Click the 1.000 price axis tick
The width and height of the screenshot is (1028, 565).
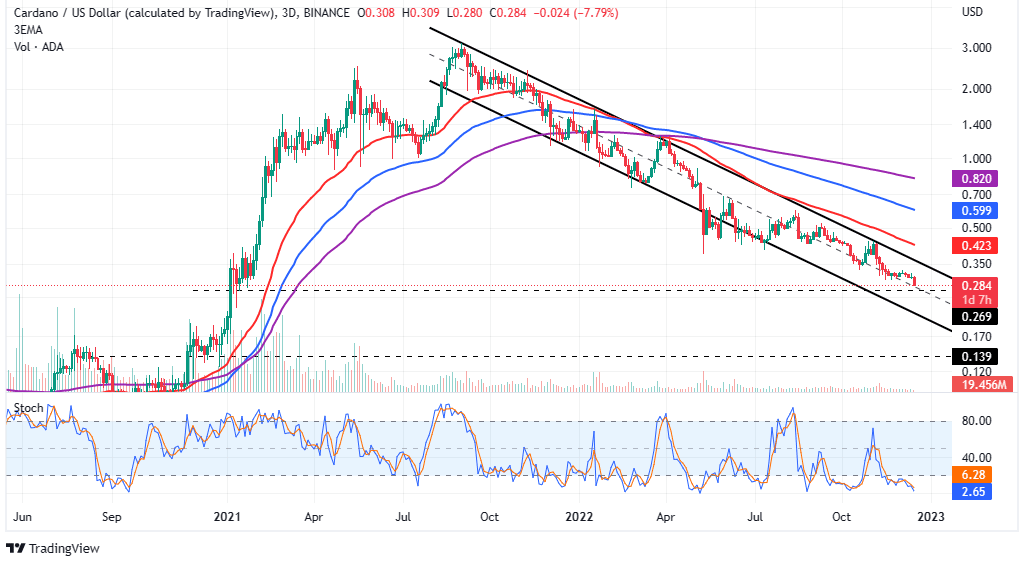coord(976,159)
